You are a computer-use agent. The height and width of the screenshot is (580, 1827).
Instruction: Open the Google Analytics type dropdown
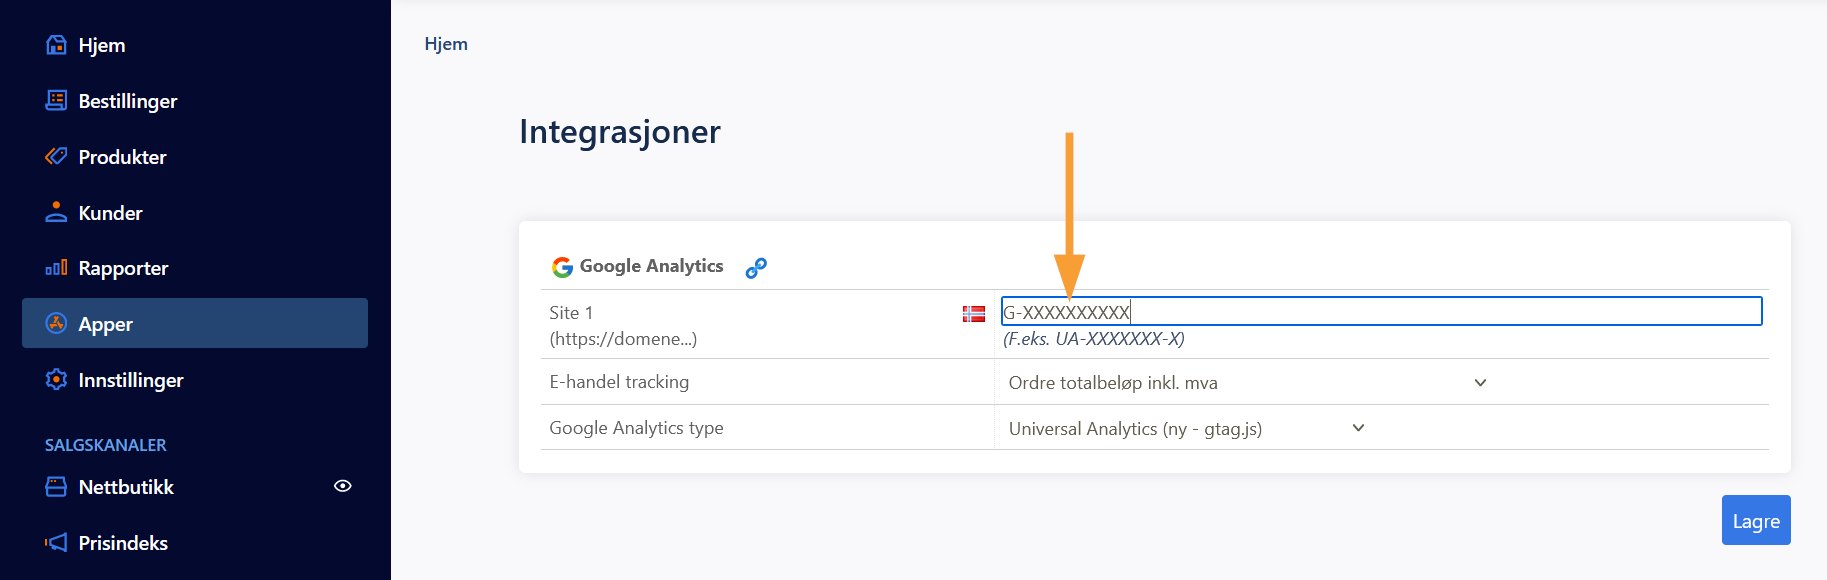1186,428
